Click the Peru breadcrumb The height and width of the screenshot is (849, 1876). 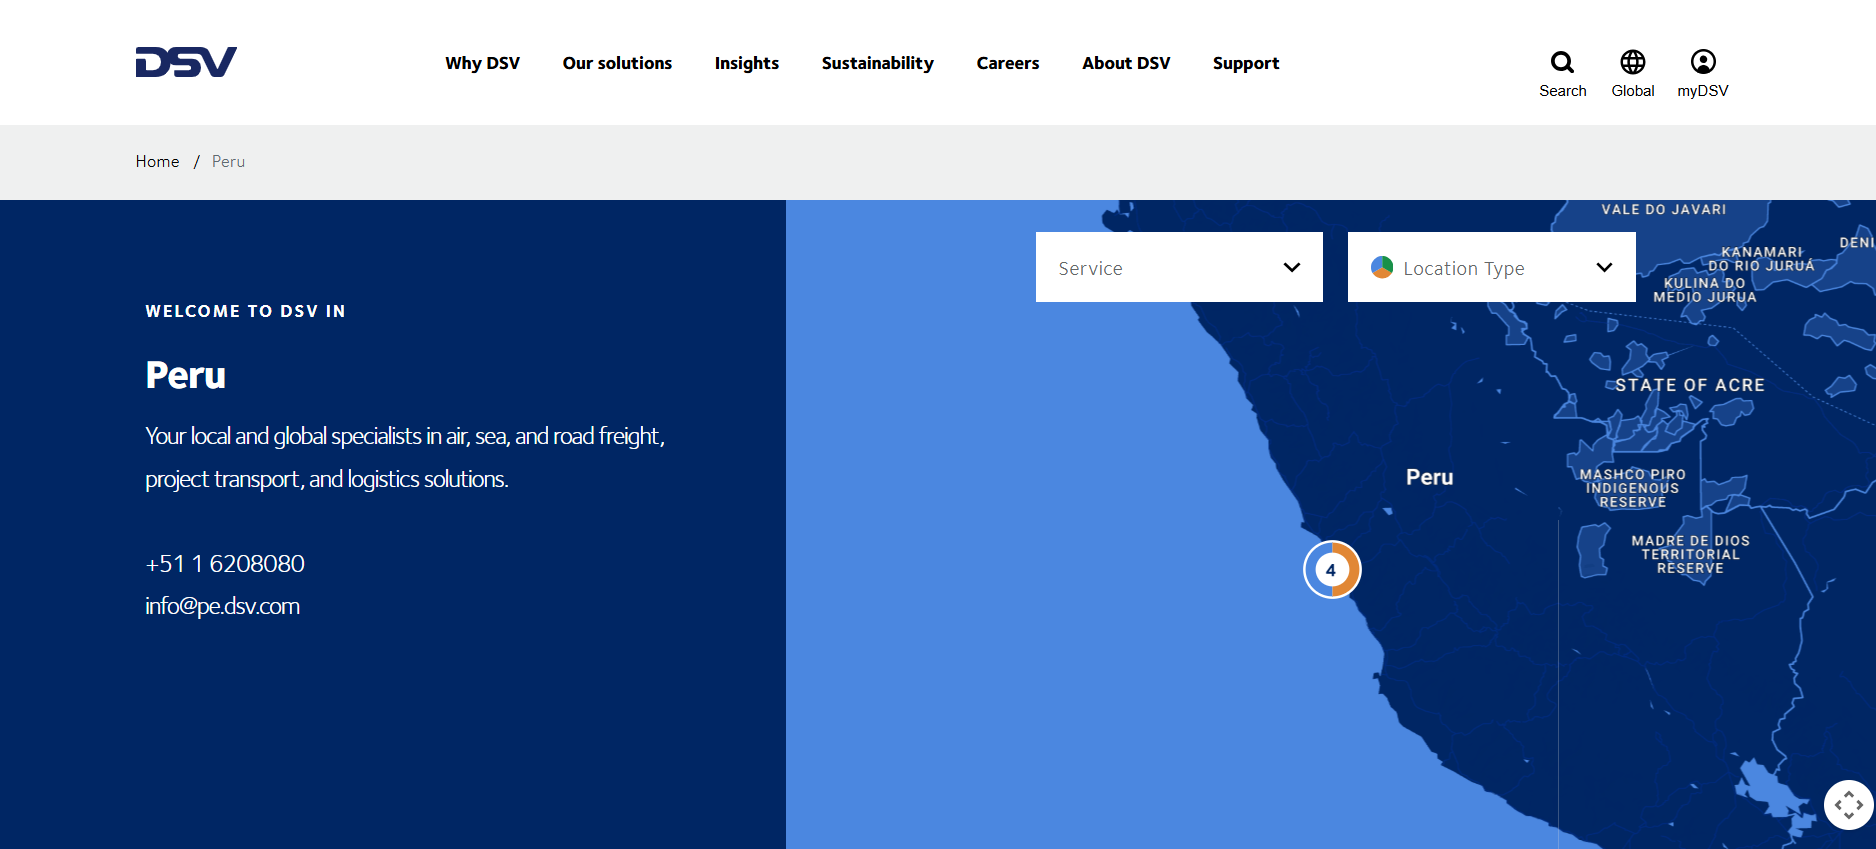(x=228, y=162)
